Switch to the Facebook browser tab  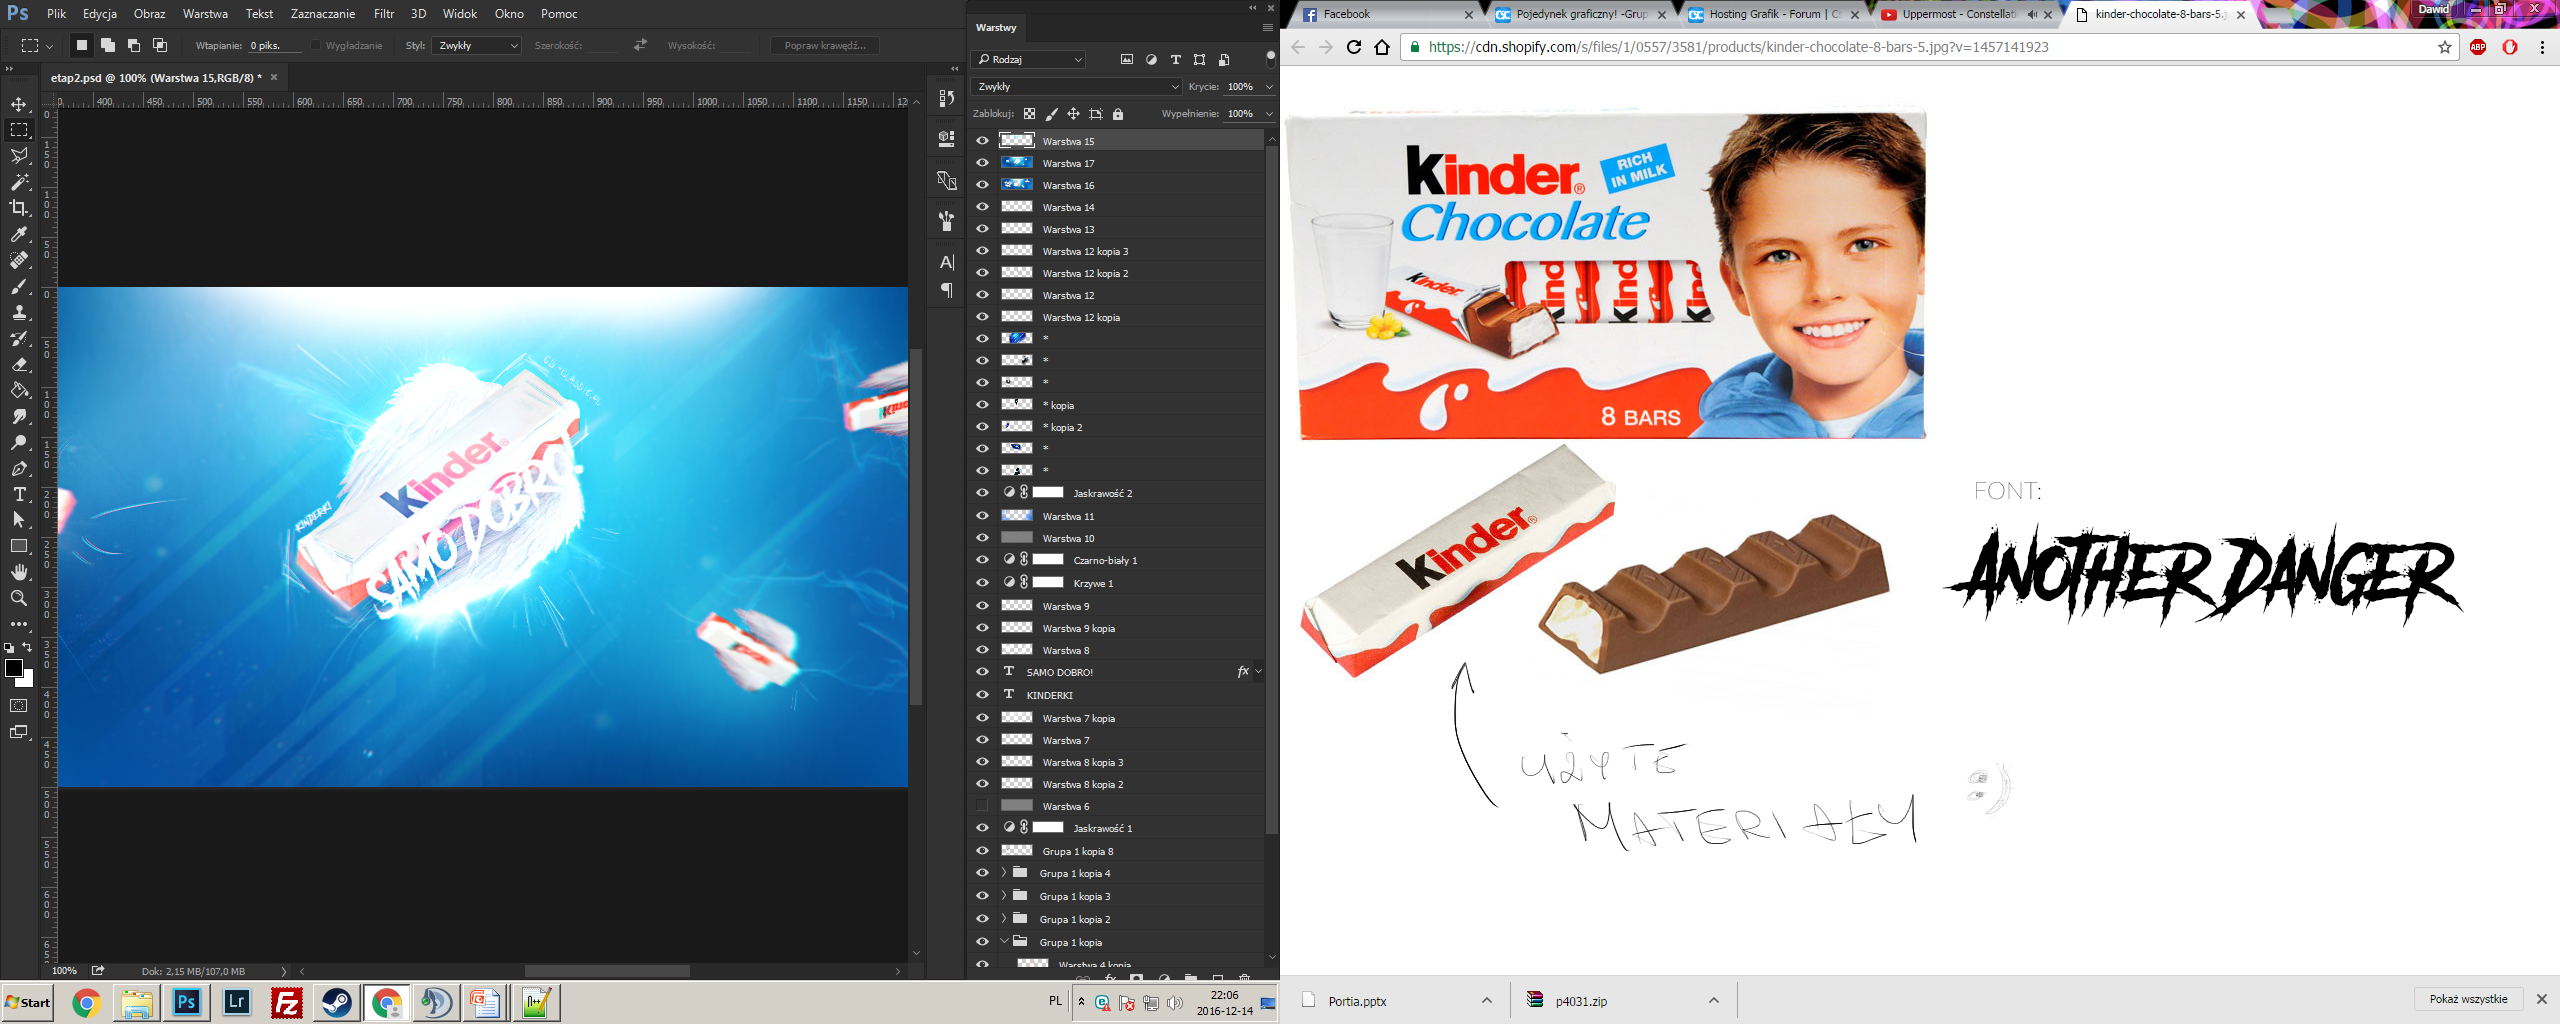point(1380,14)
